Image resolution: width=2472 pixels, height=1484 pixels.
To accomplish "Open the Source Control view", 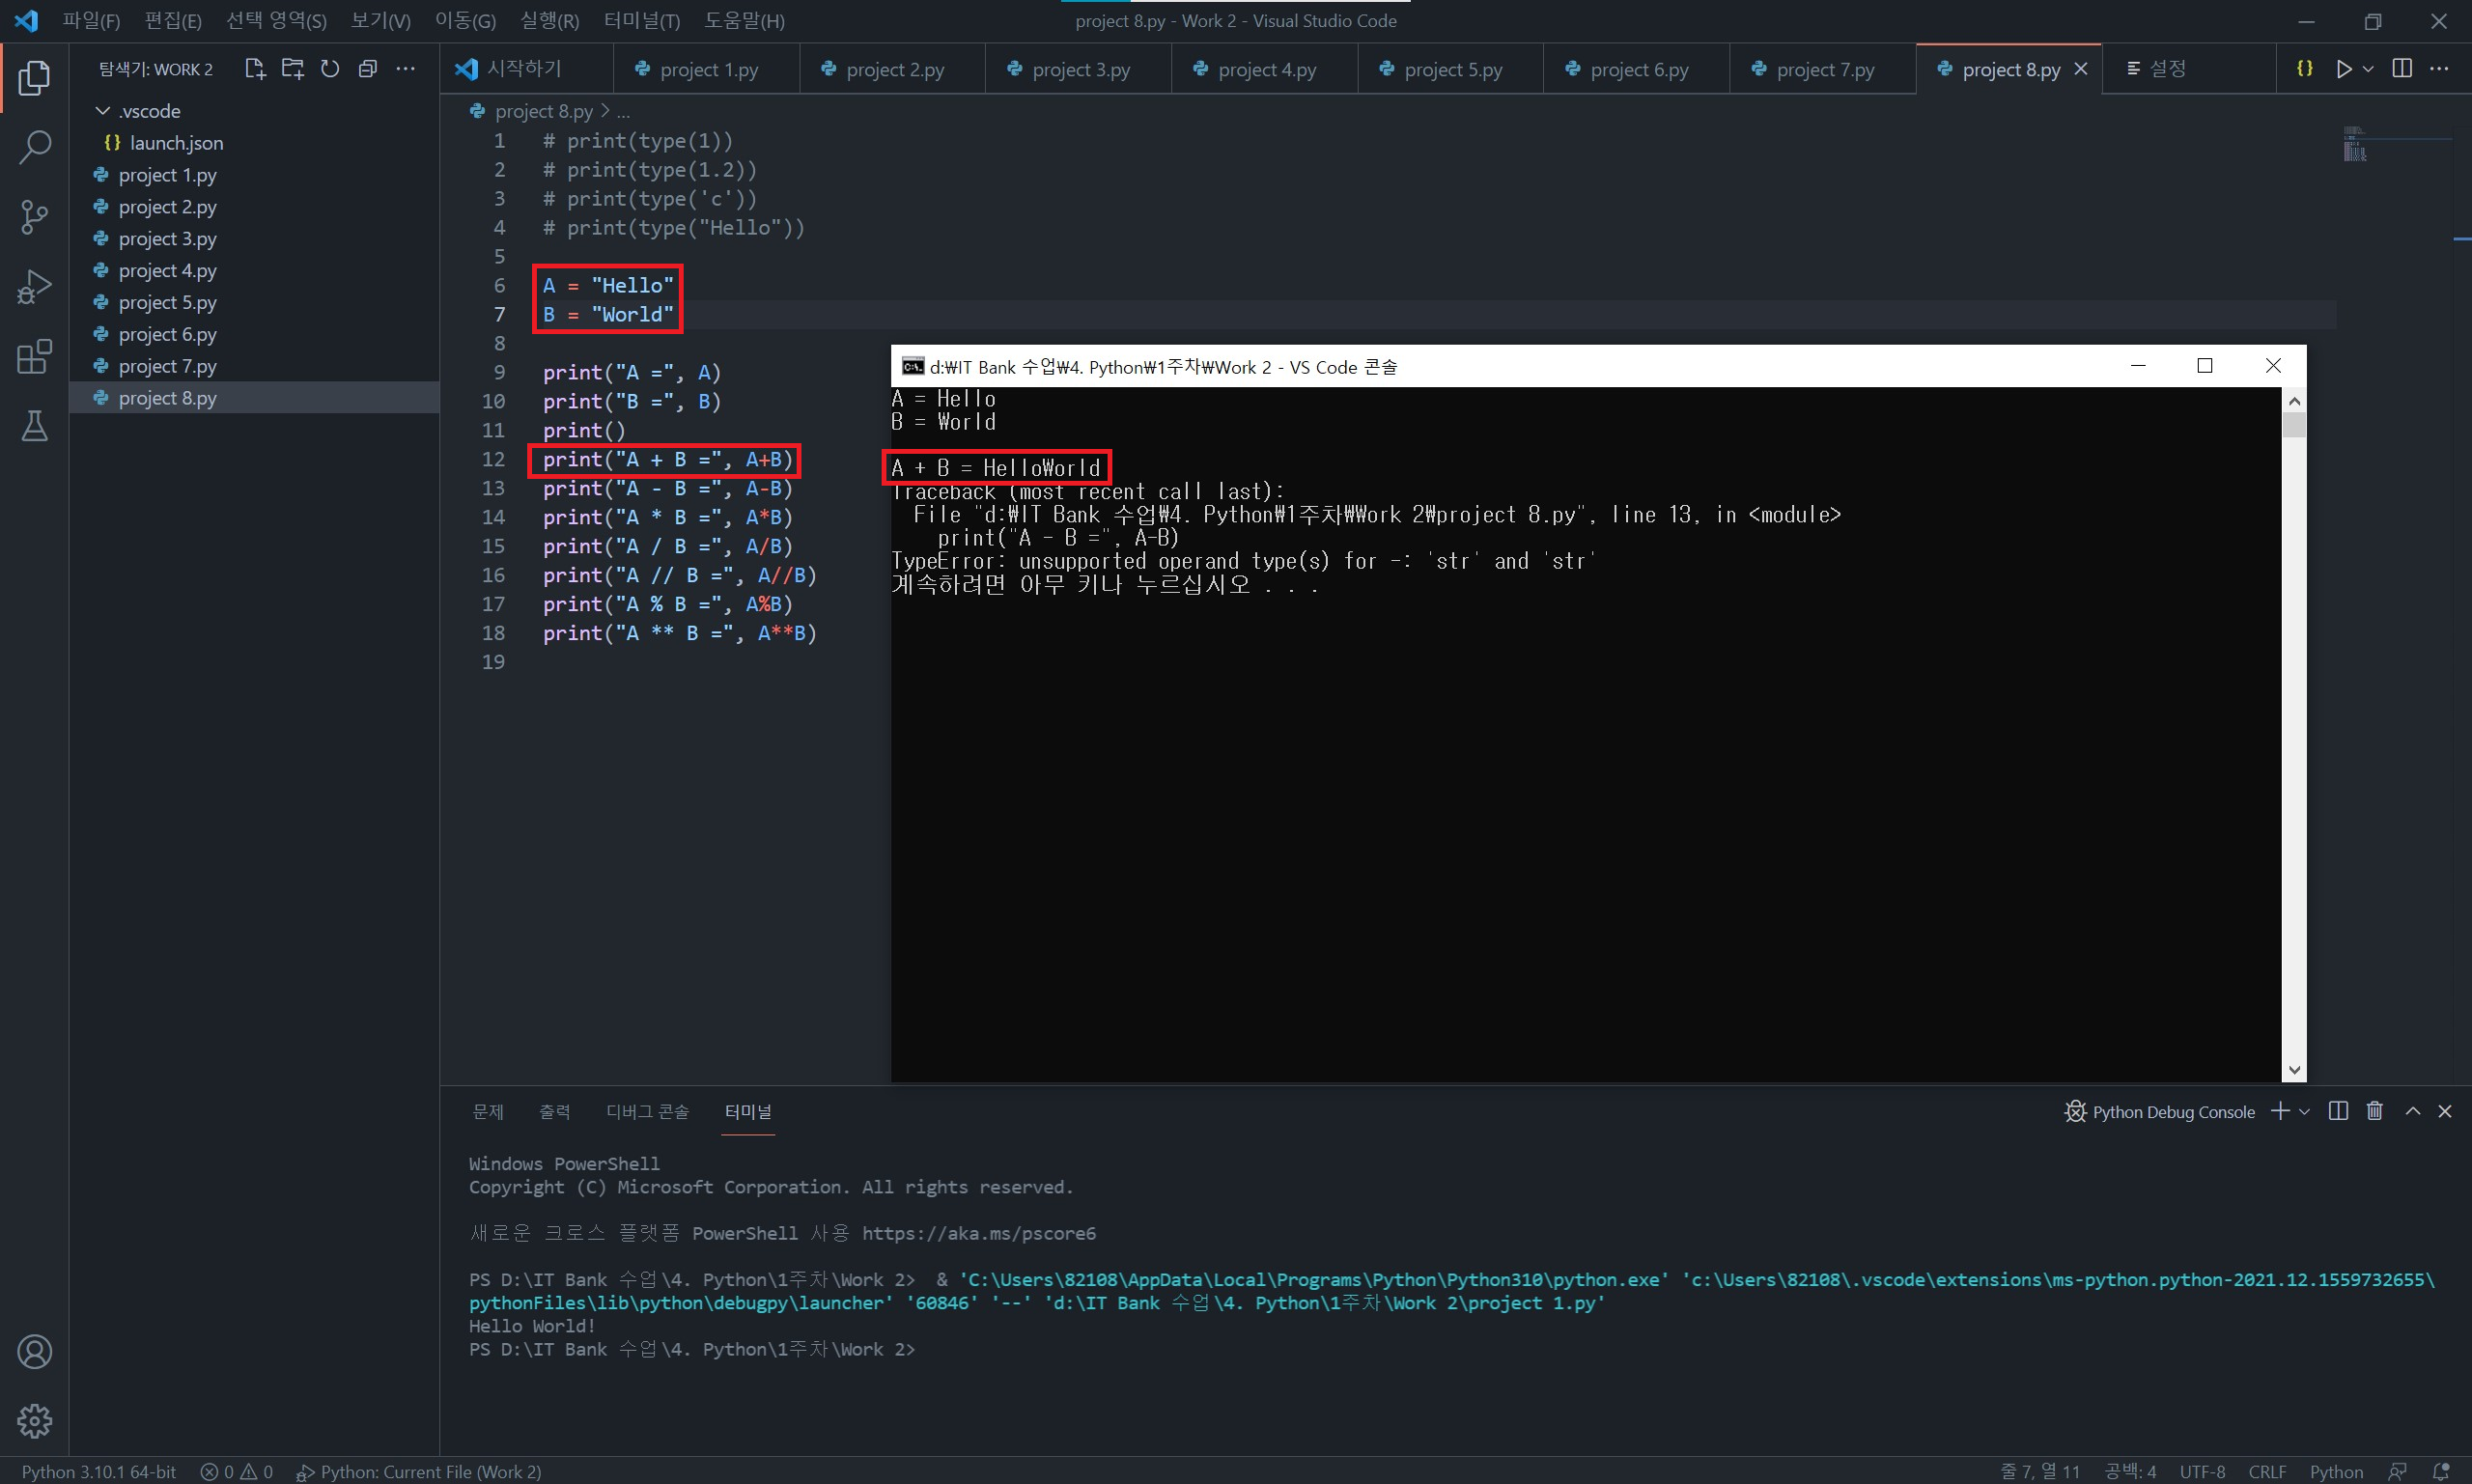I will point(34,216).
